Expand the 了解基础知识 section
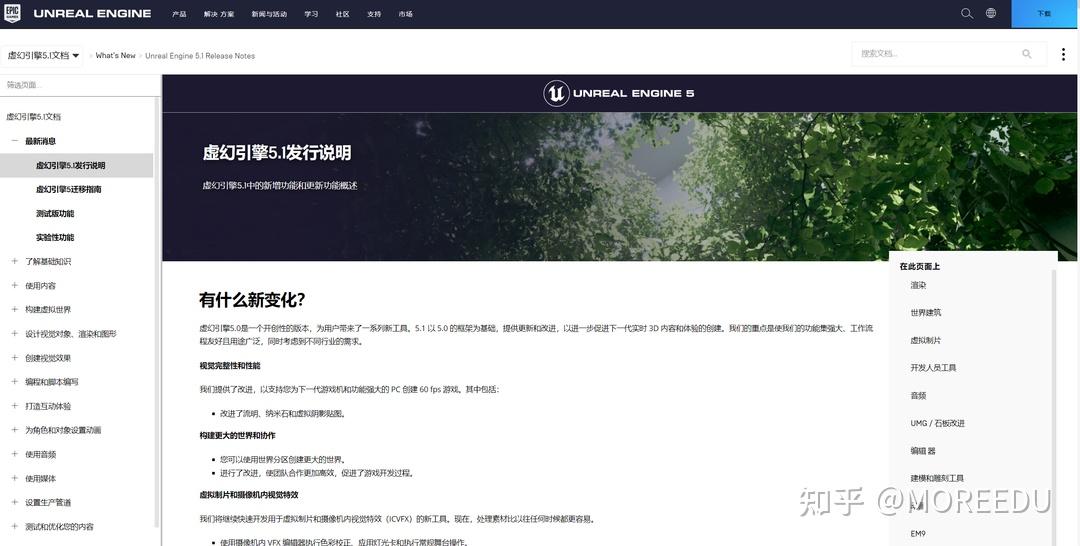The image size is (1080, 546). [14, 262]
